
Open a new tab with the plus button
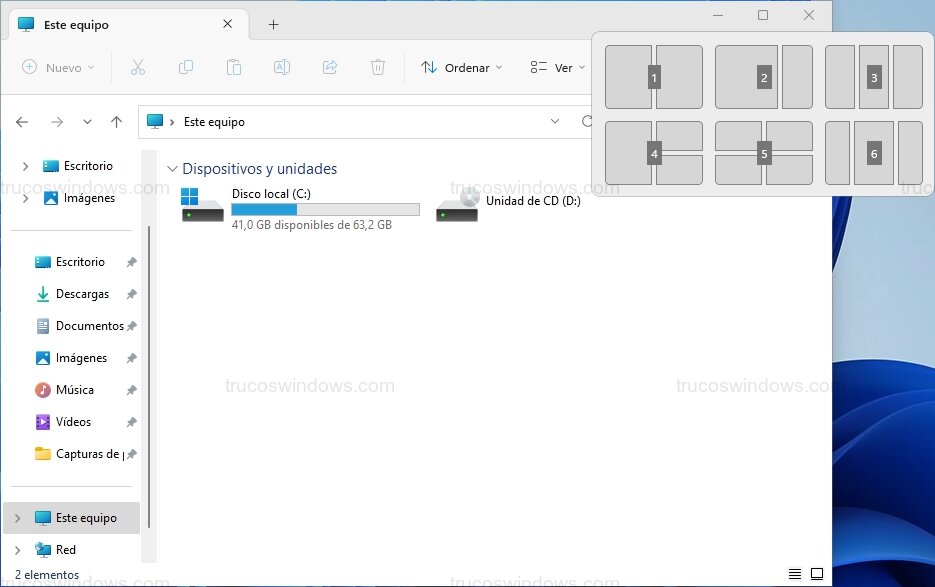271,23
